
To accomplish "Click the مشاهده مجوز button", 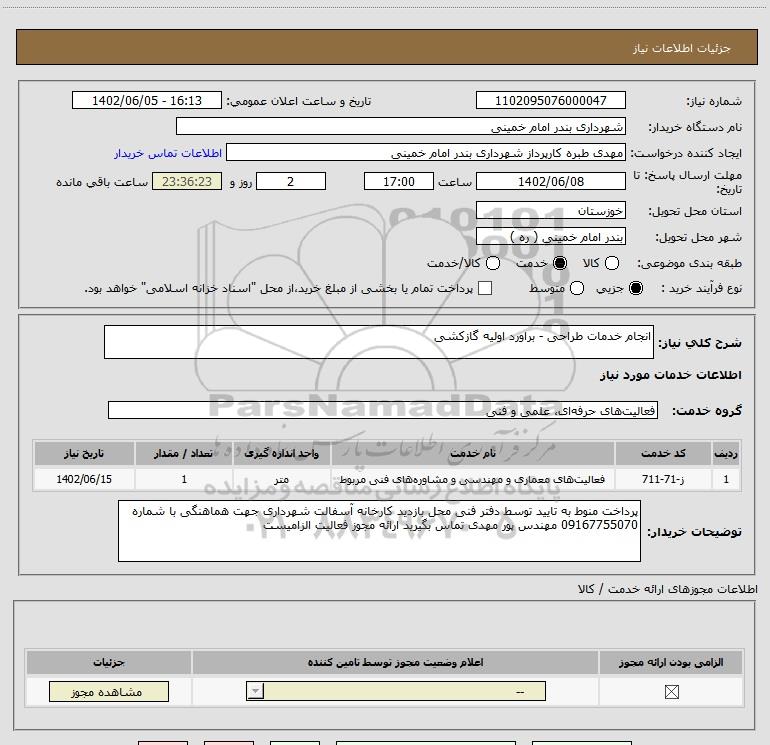I will [109, 691].
